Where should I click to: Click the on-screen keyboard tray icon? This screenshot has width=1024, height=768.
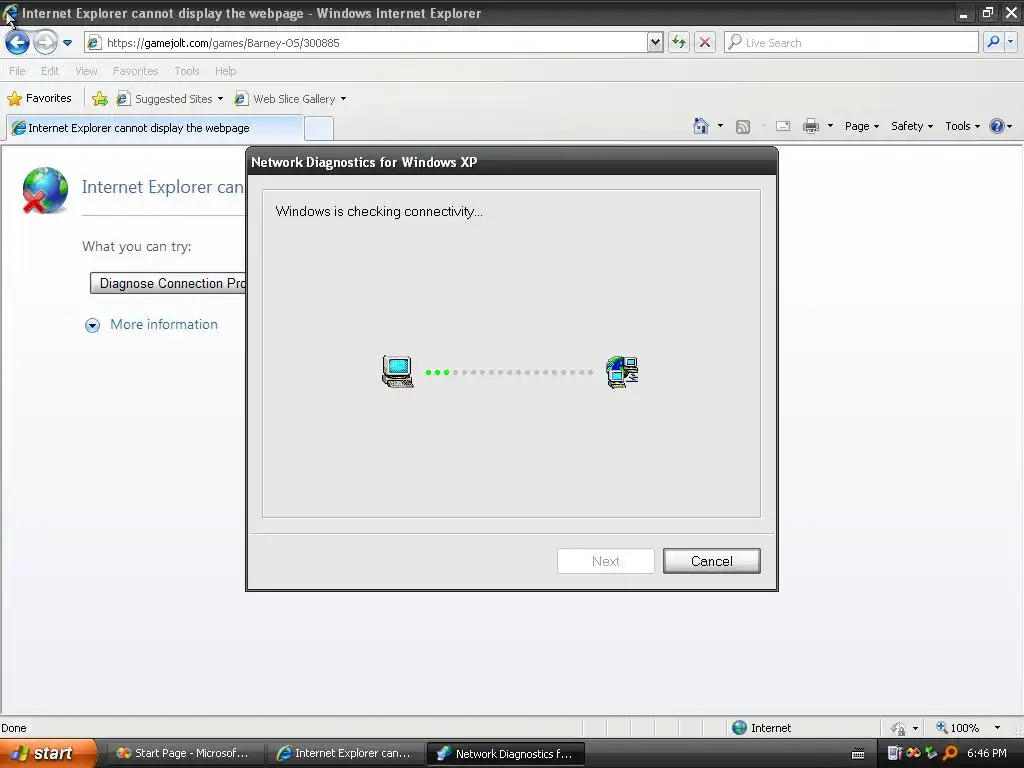click(858, 754)
